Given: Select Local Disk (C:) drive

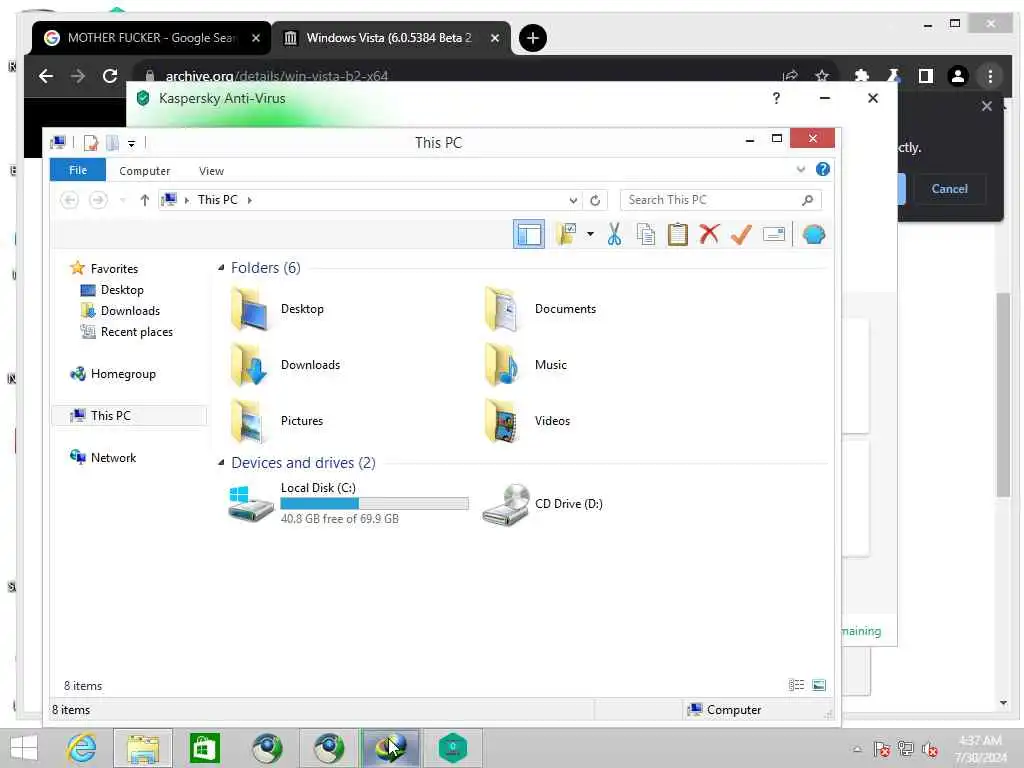Looking at the screenshot, I should [x=347, y=503].
